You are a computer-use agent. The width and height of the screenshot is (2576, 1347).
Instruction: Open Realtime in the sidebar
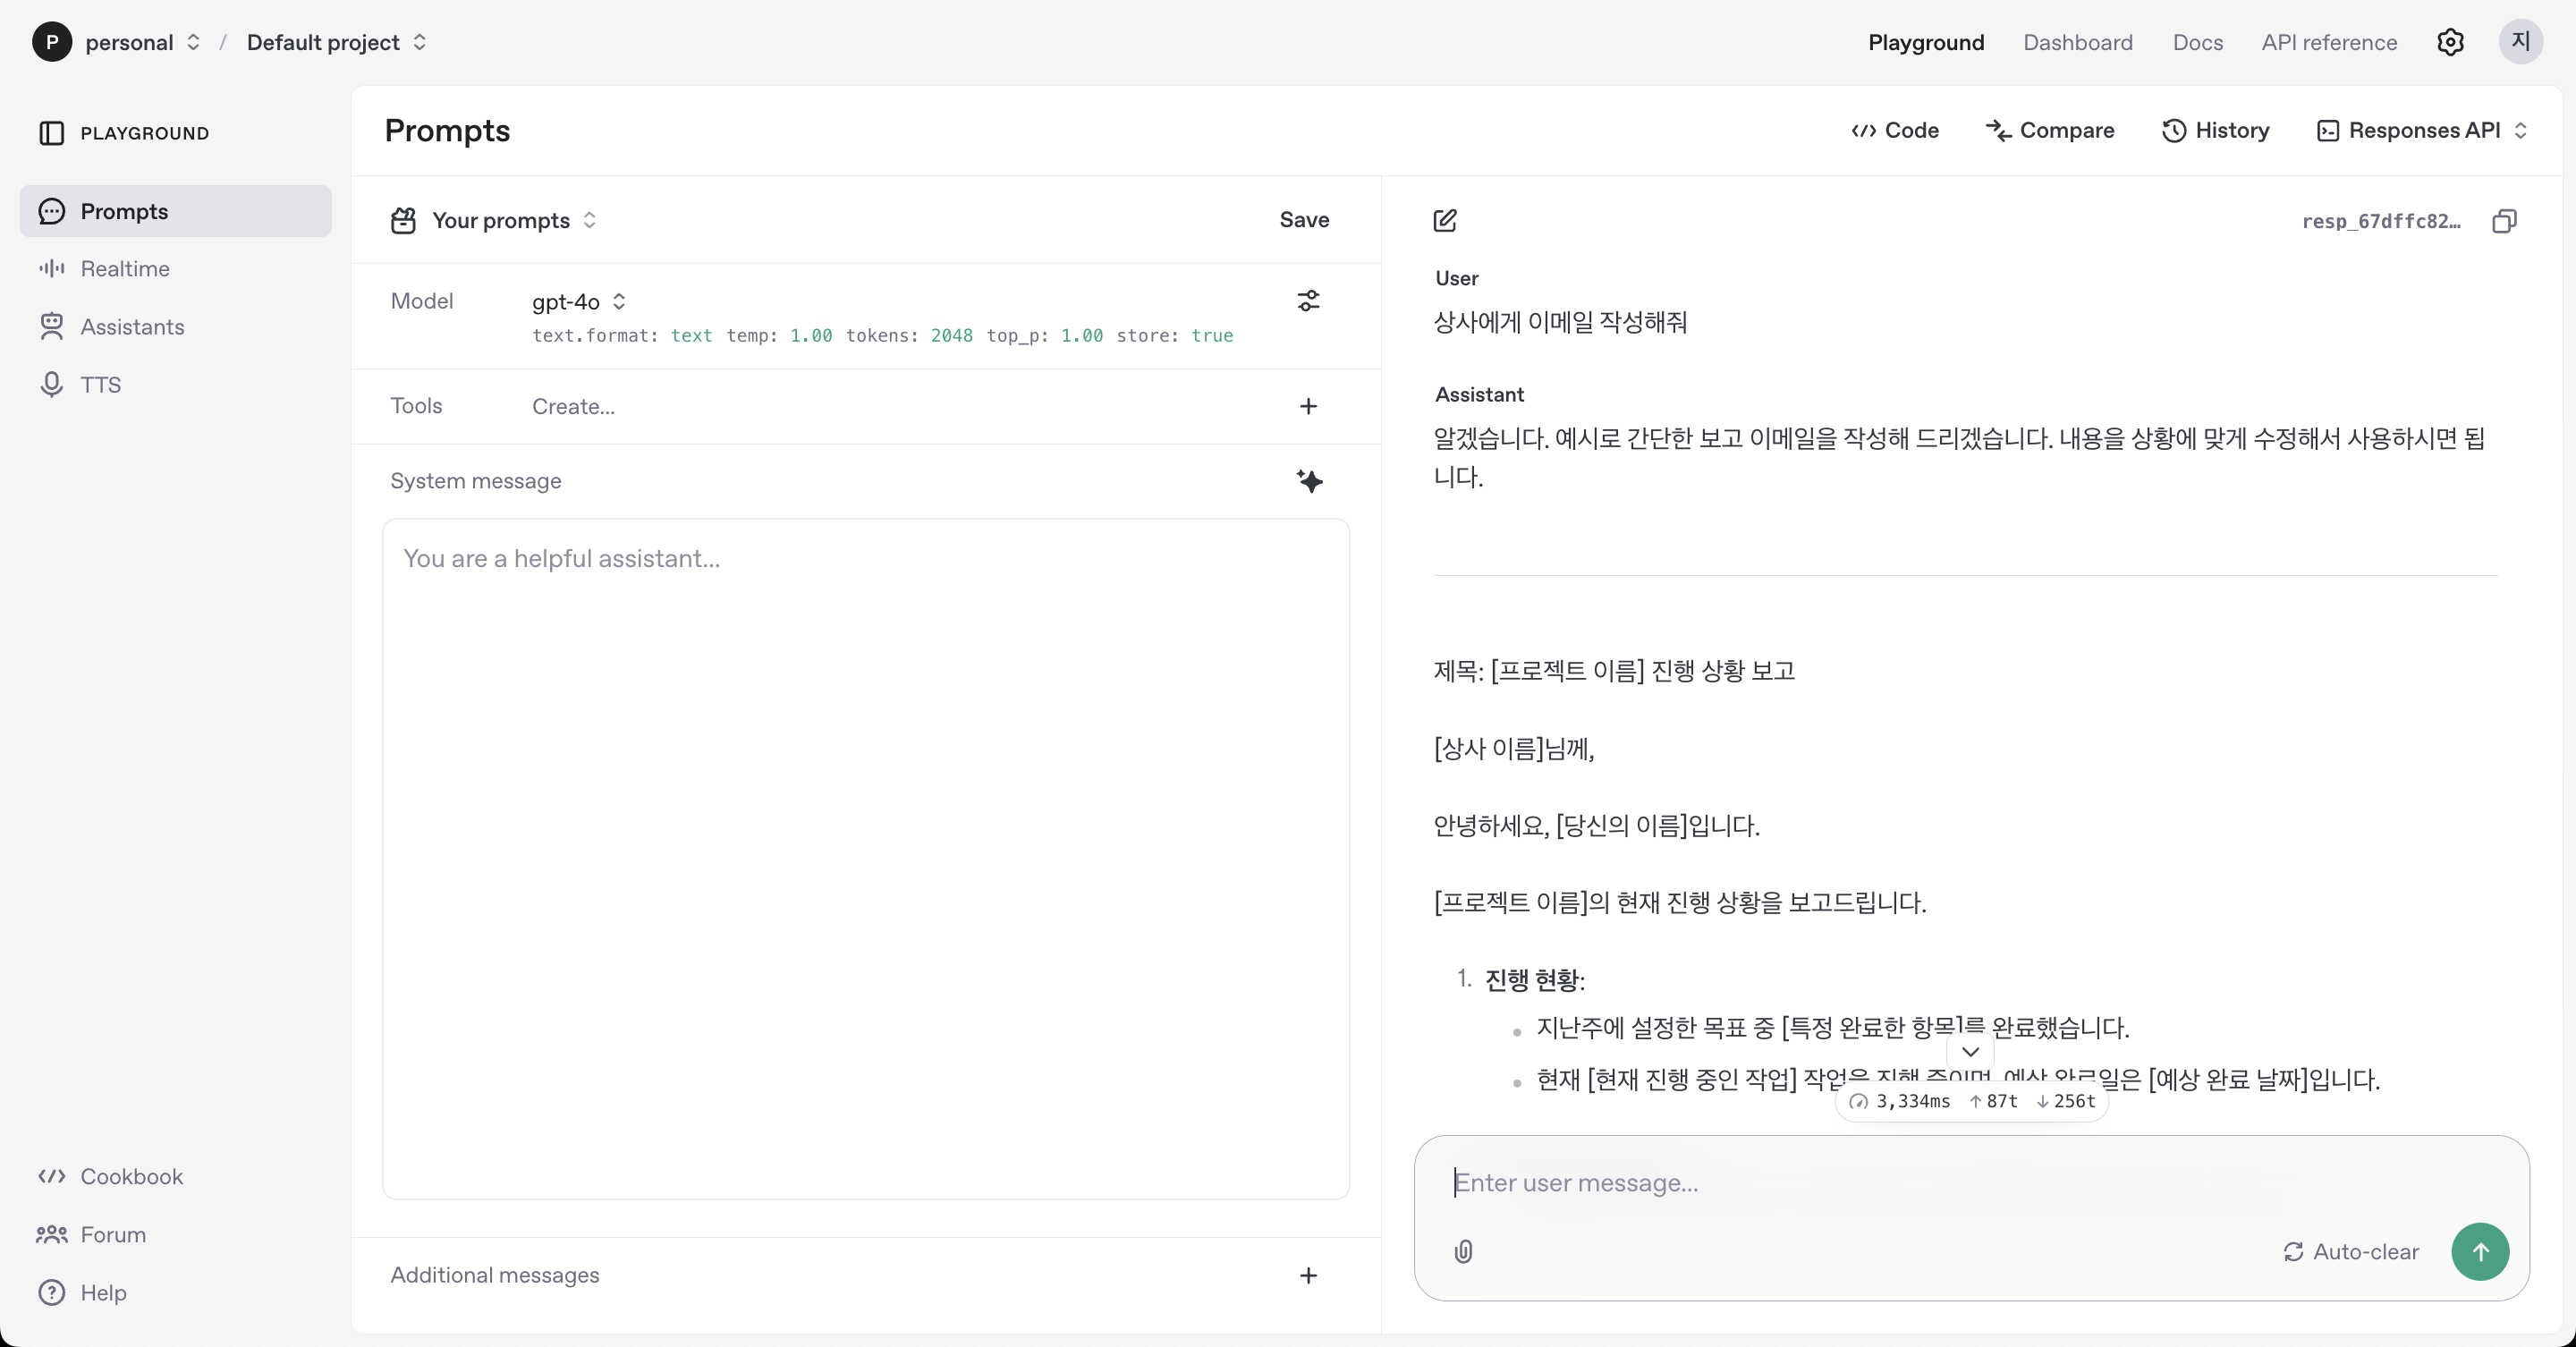point(124,269)
